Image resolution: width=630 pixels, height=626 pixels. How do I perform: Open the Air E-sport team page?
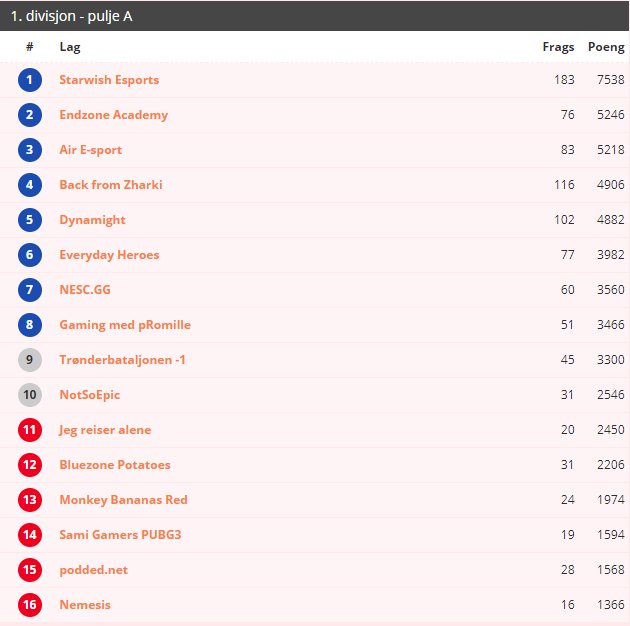tap(90, 150)
